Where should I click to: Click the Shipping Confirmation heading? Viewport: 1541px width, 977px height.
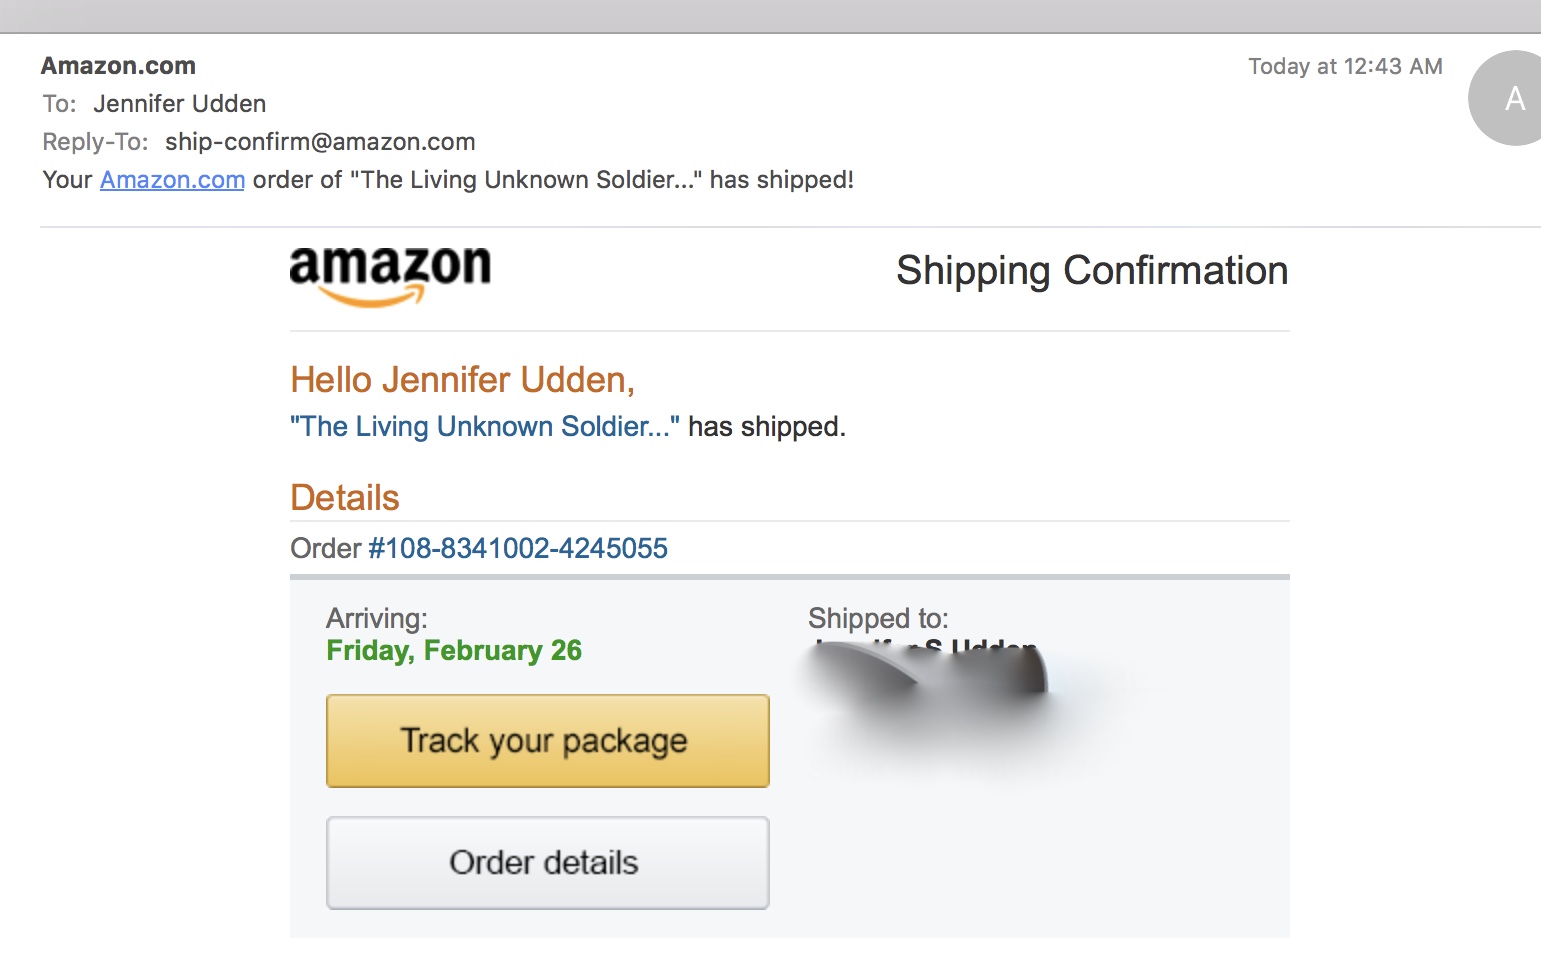[1091, 271]
